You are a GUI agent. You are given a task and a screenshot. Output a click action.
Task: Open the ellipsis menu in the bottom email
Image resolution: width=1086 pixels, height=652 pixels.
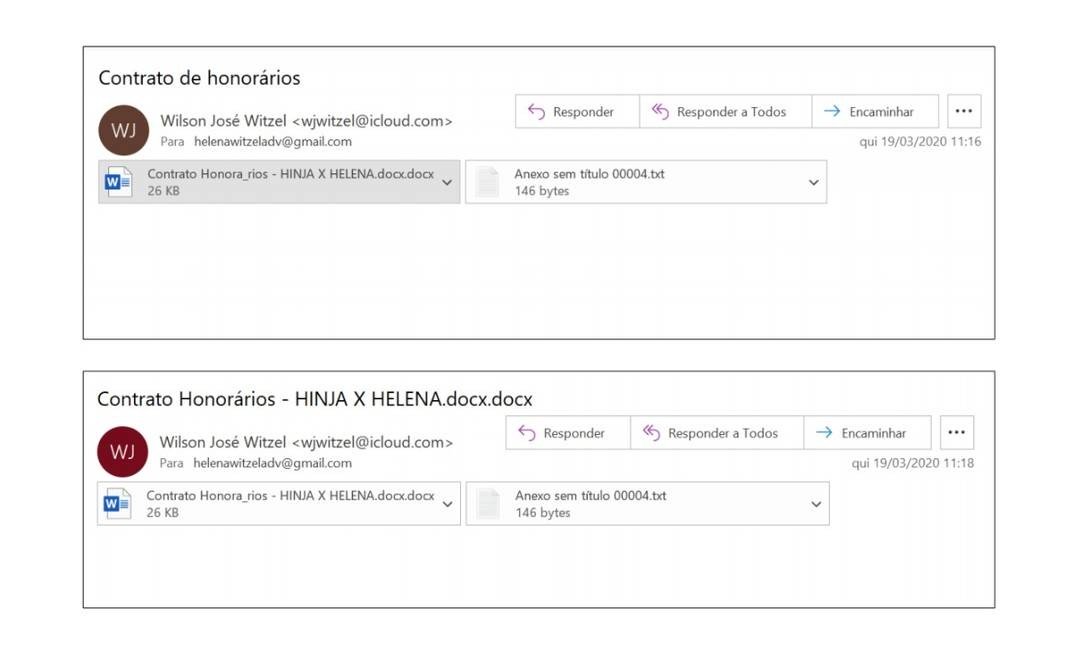coord(956,431)
